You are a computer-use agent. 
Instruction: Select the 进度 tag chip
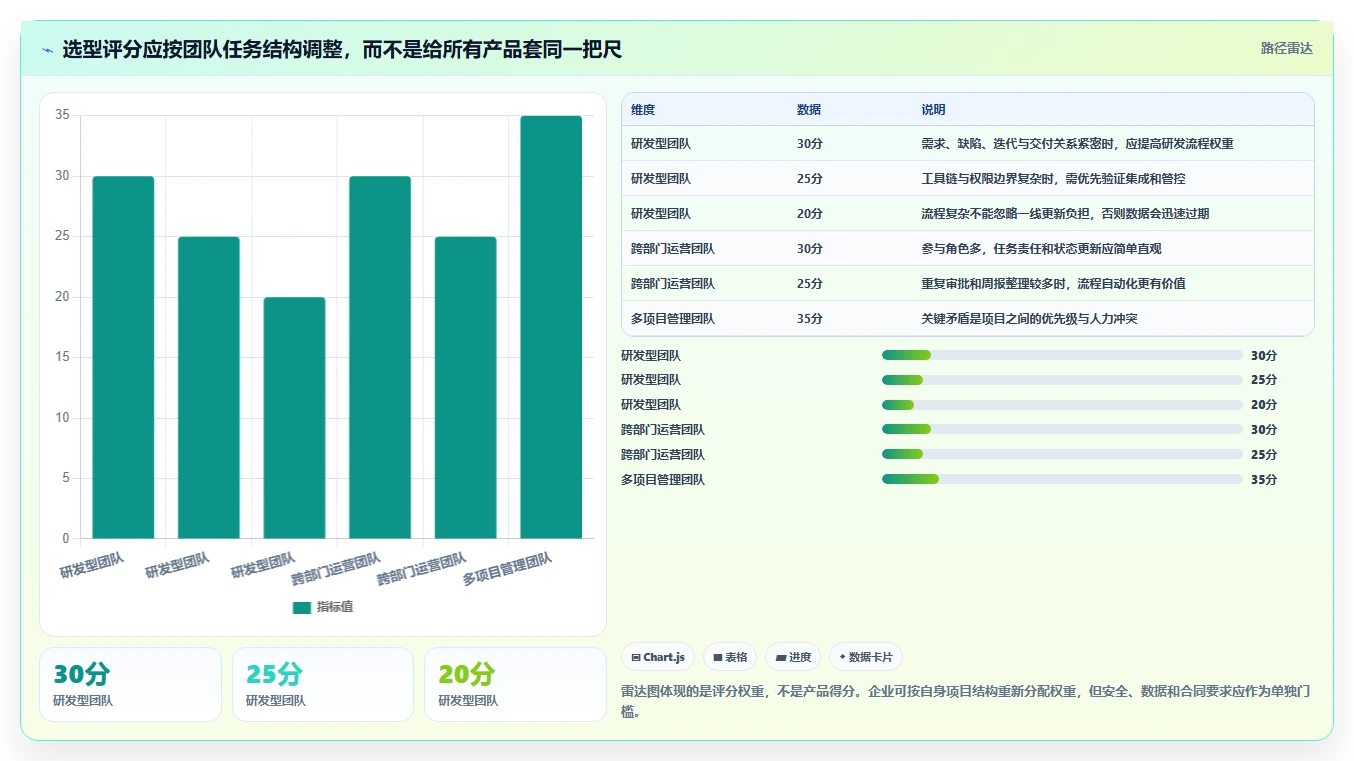pos(793,657)
